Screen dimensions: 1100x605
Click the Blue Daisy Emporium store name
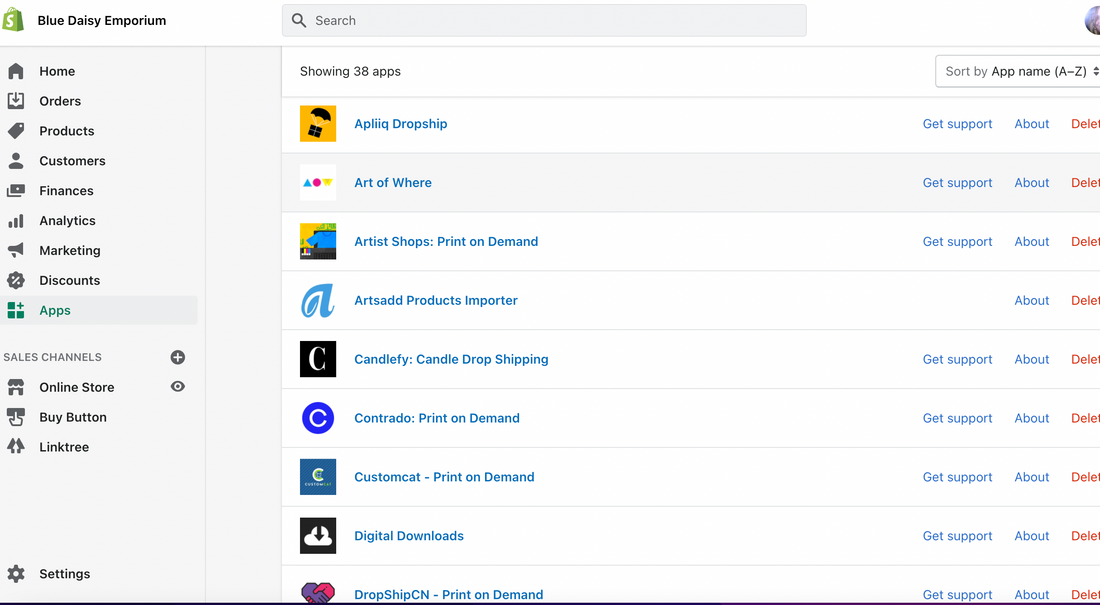click(x=102, y=20)
